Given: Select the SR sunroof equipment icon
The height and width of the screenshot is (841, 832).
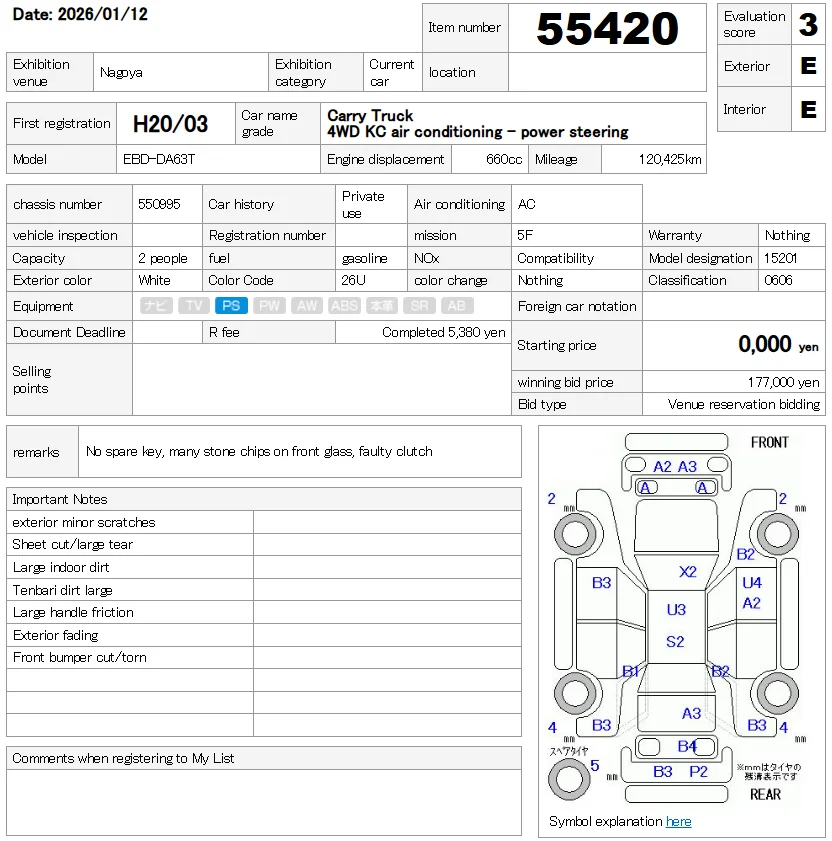Looking at the screenshot, I should [x=419, y=305].
